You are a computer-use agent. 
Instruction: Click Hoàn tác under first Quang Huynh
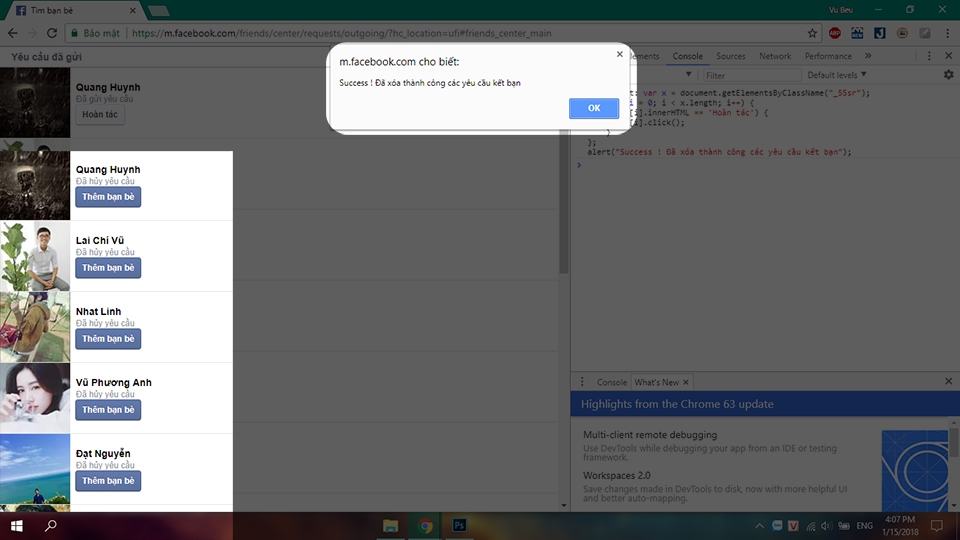pos(100,114)
